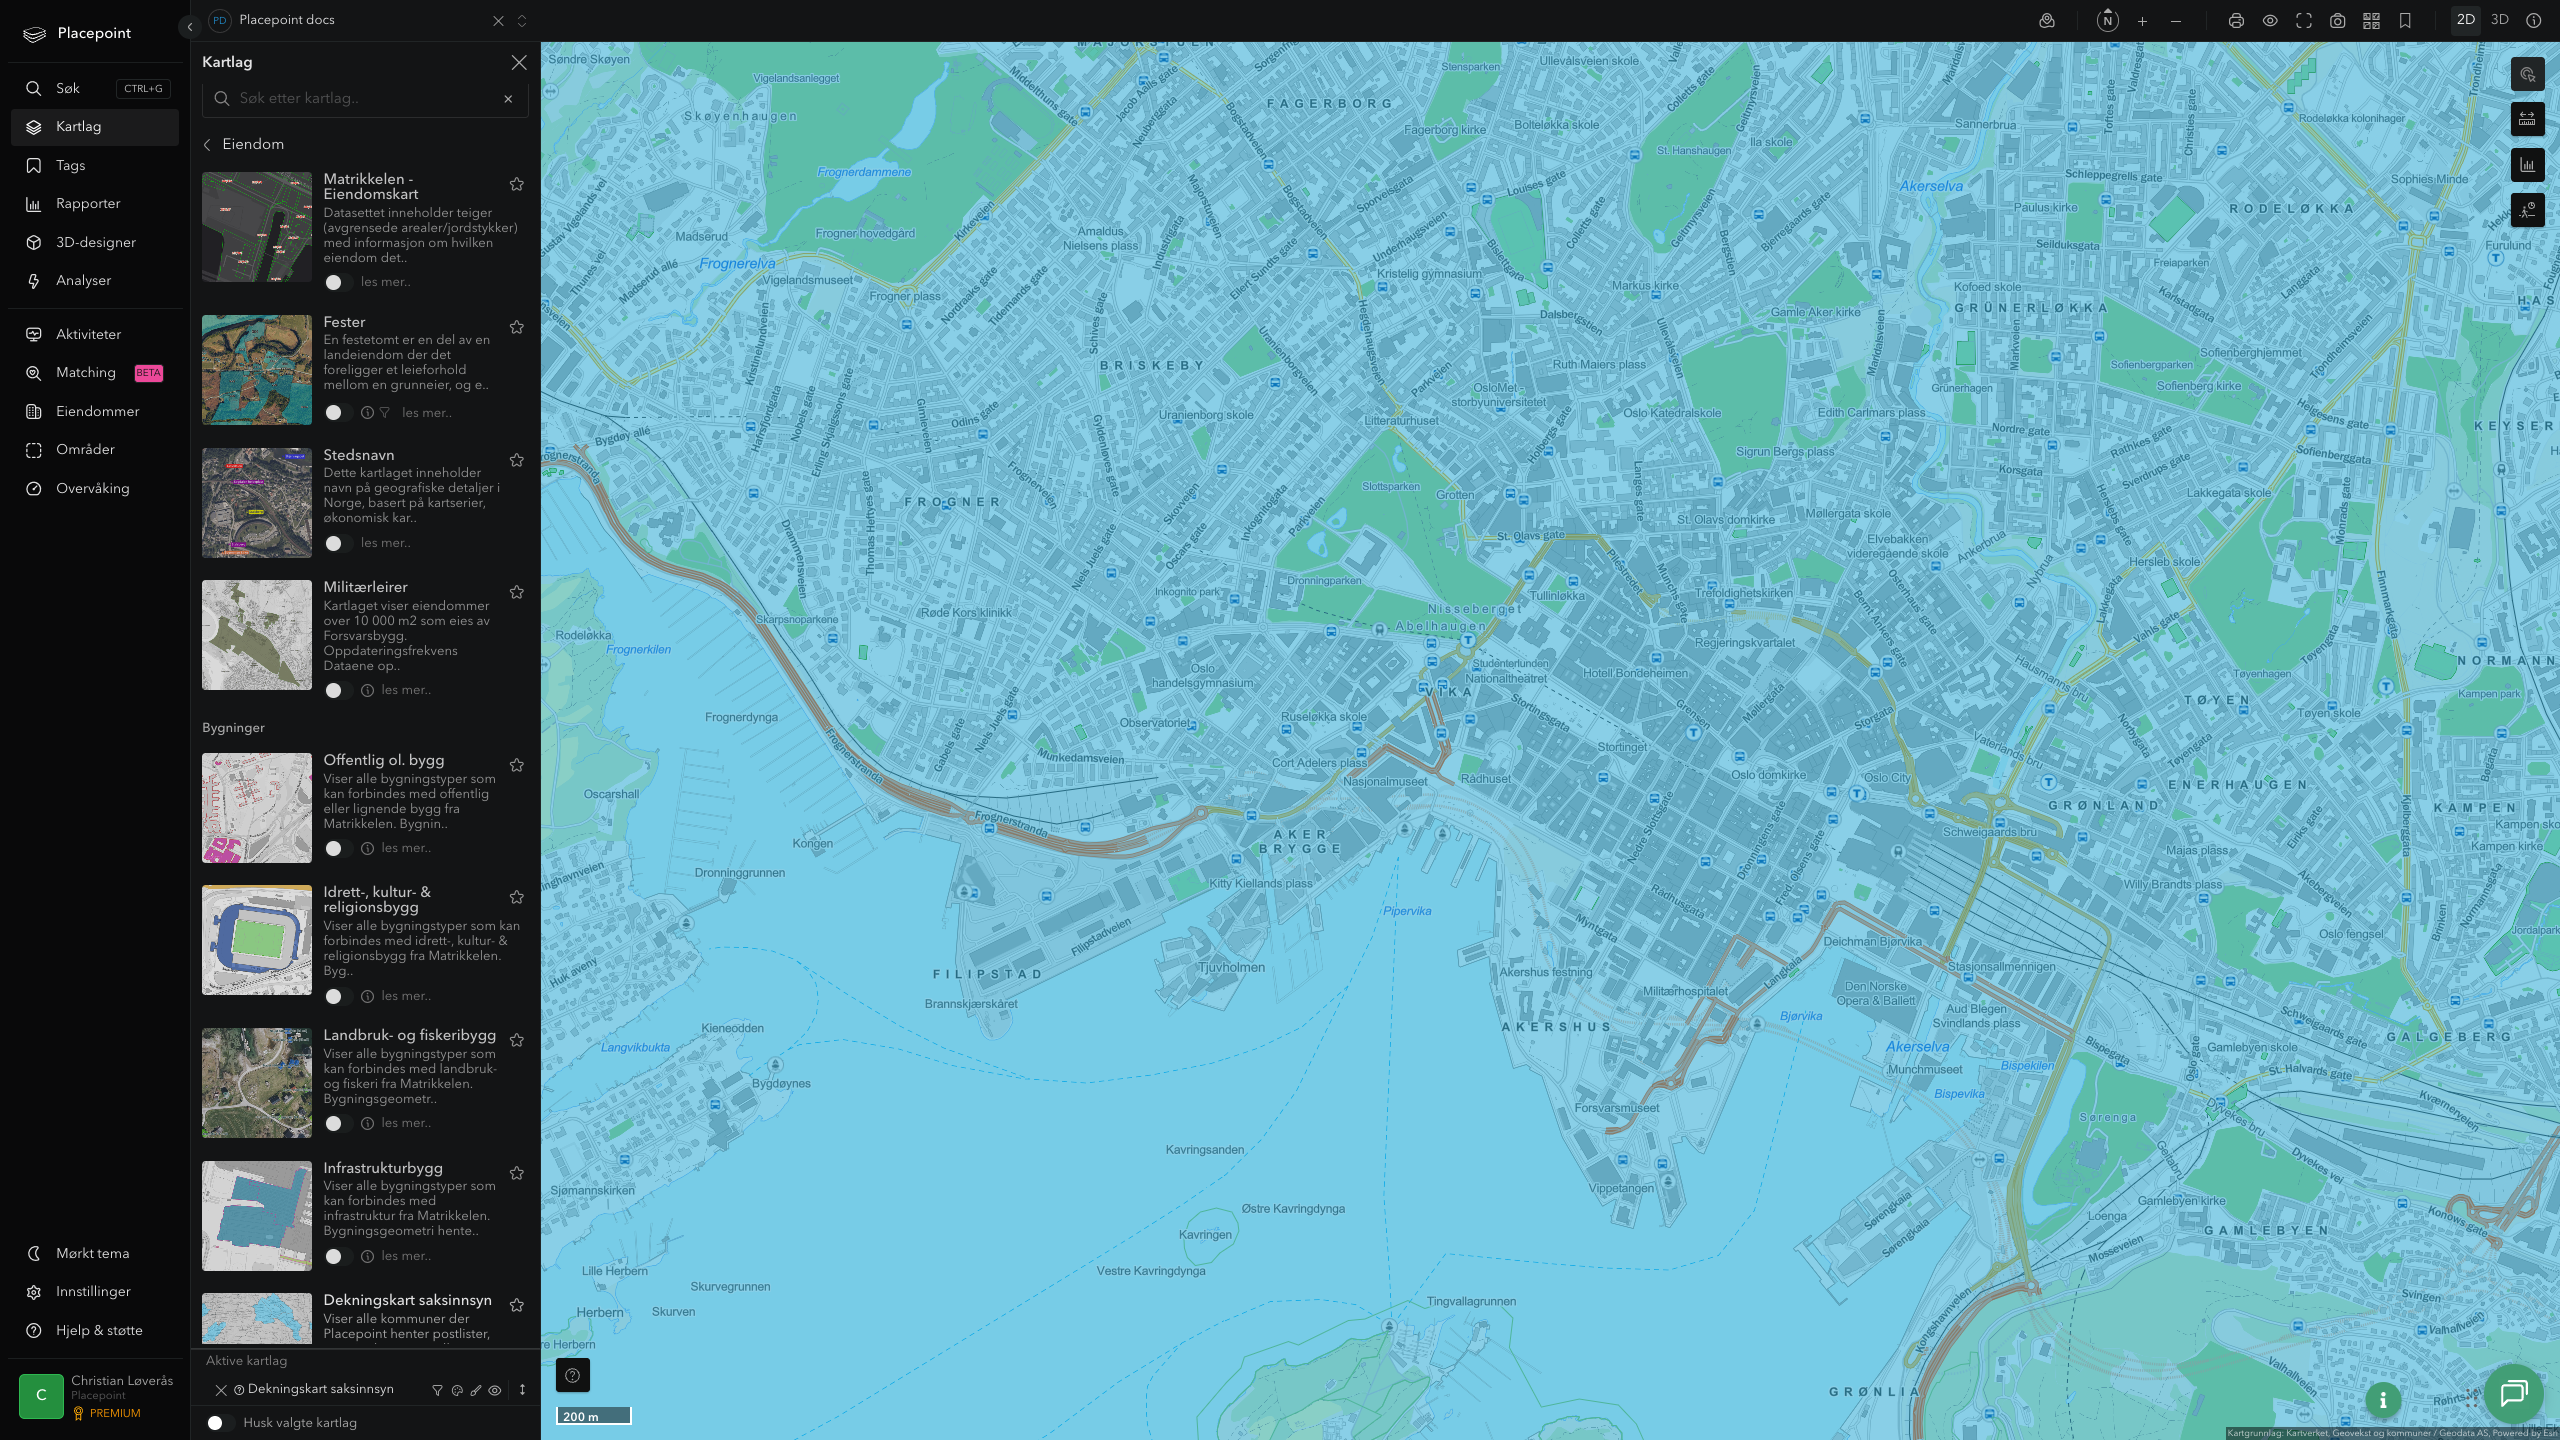Expand 'les mer' for Fester

[427, 413]
